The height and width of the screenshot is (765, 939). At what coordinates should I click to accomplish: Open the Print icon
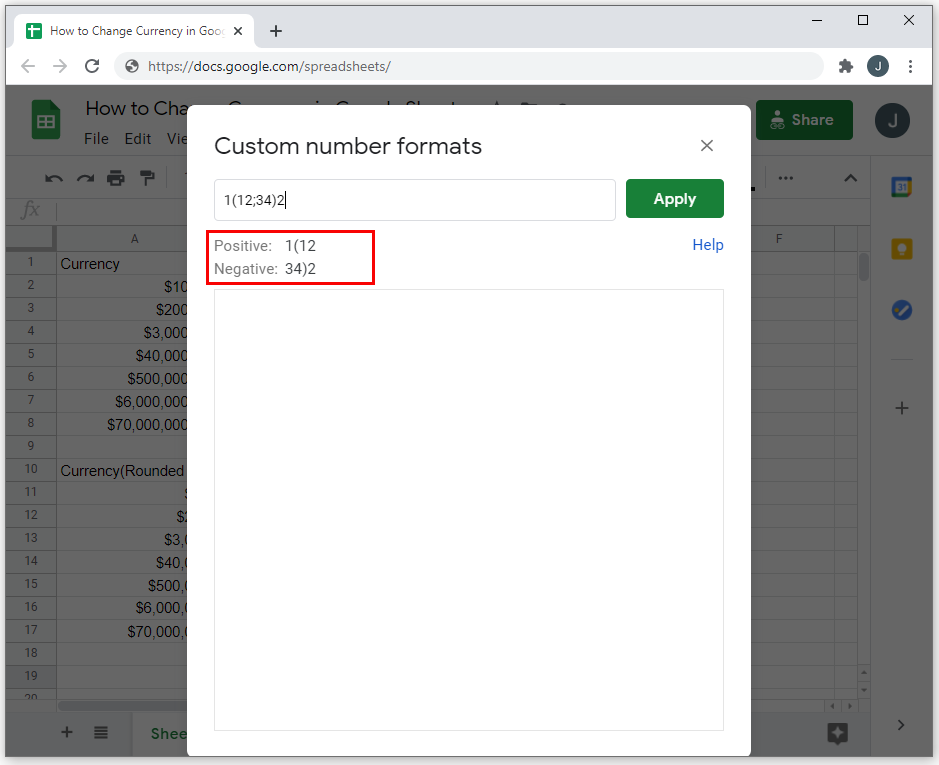click(x=116, y=176)
